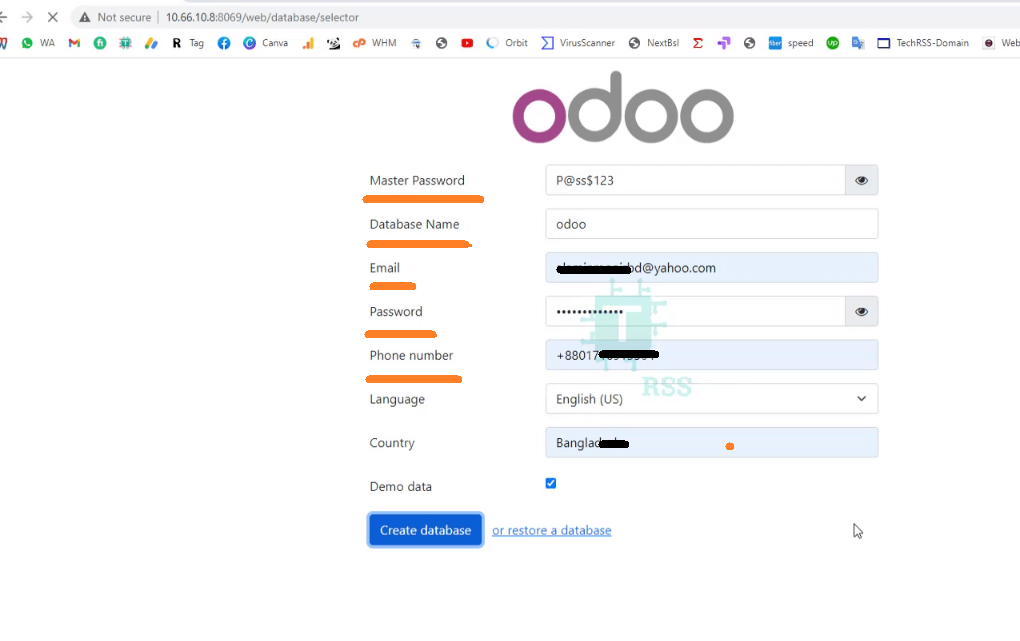Click the browser forward arrow

(x=27, y=18)
